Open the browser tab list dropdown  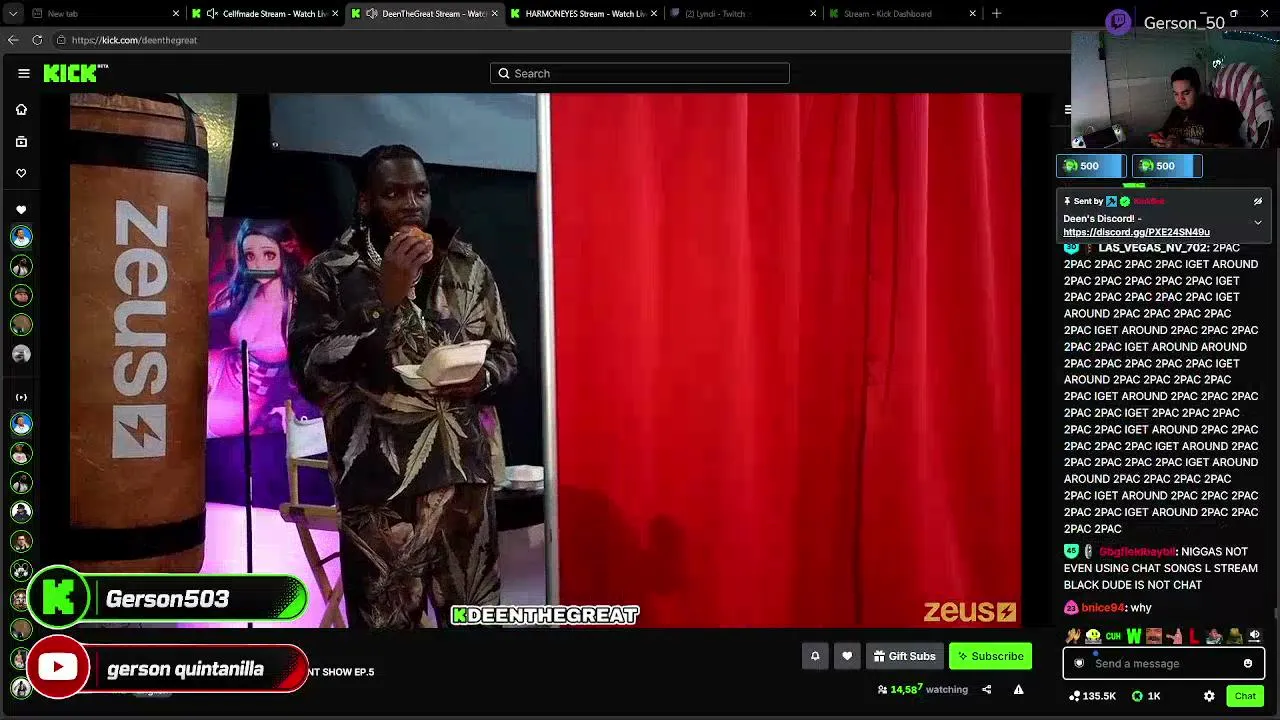tap(12, 14)
